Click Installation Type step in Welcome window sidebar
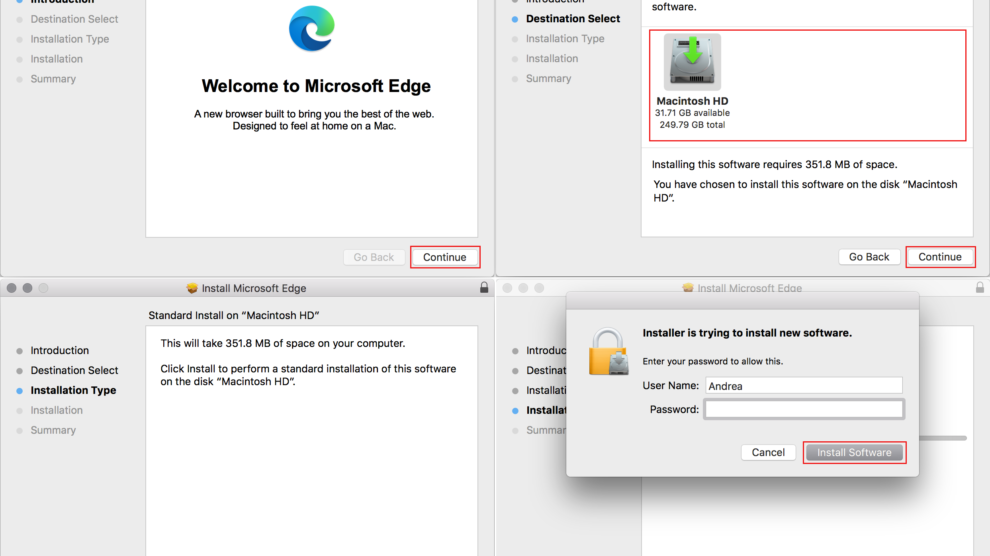The width and height of the screenshot is (990, 556). pos(69,39)
